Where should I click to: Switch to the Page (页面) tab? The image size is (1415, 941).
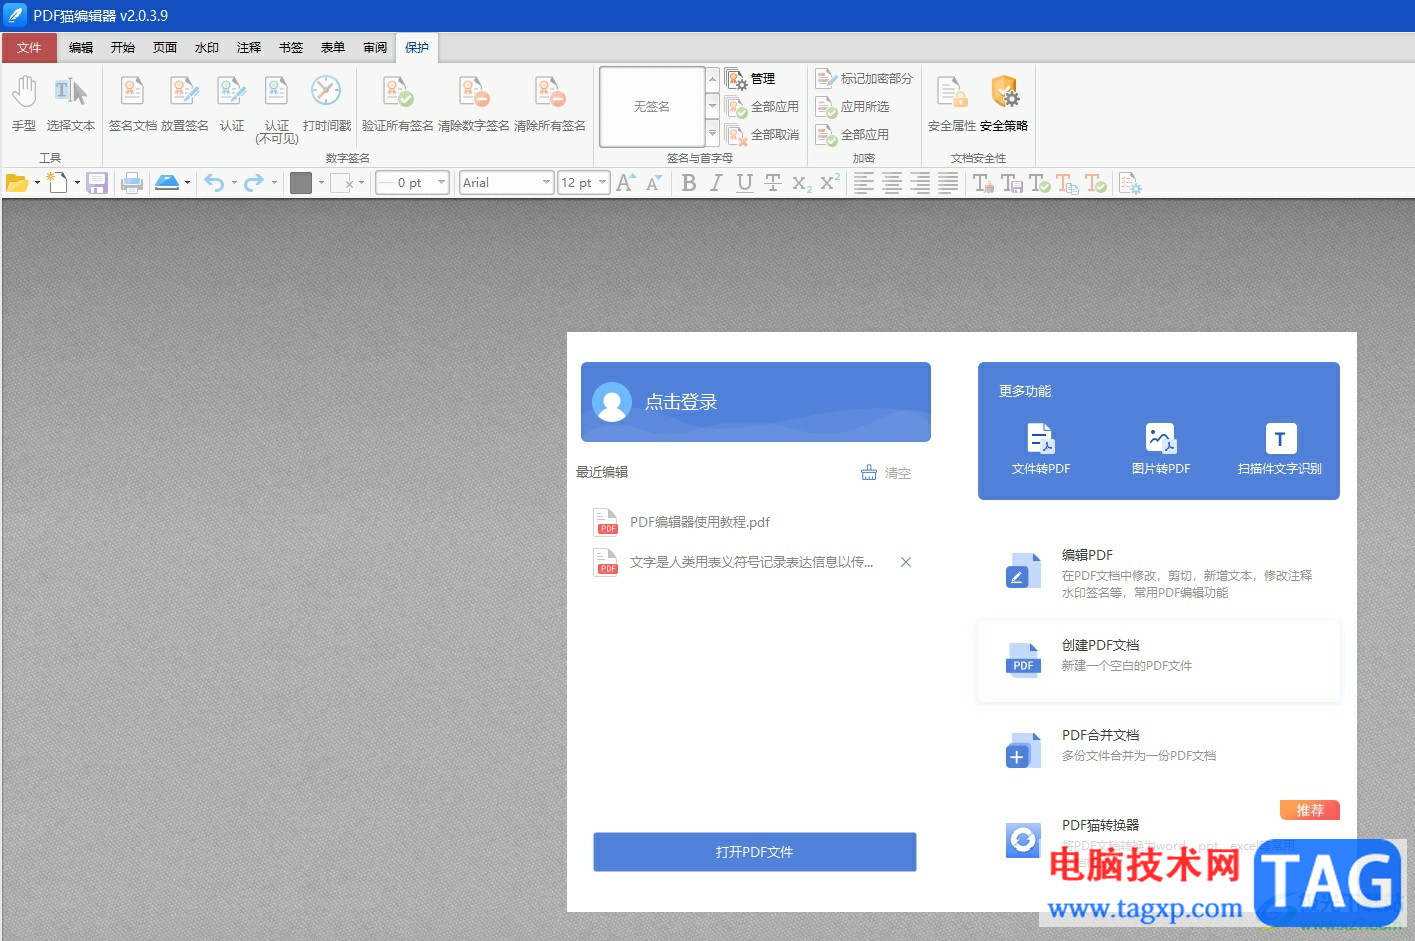[165, 48]
